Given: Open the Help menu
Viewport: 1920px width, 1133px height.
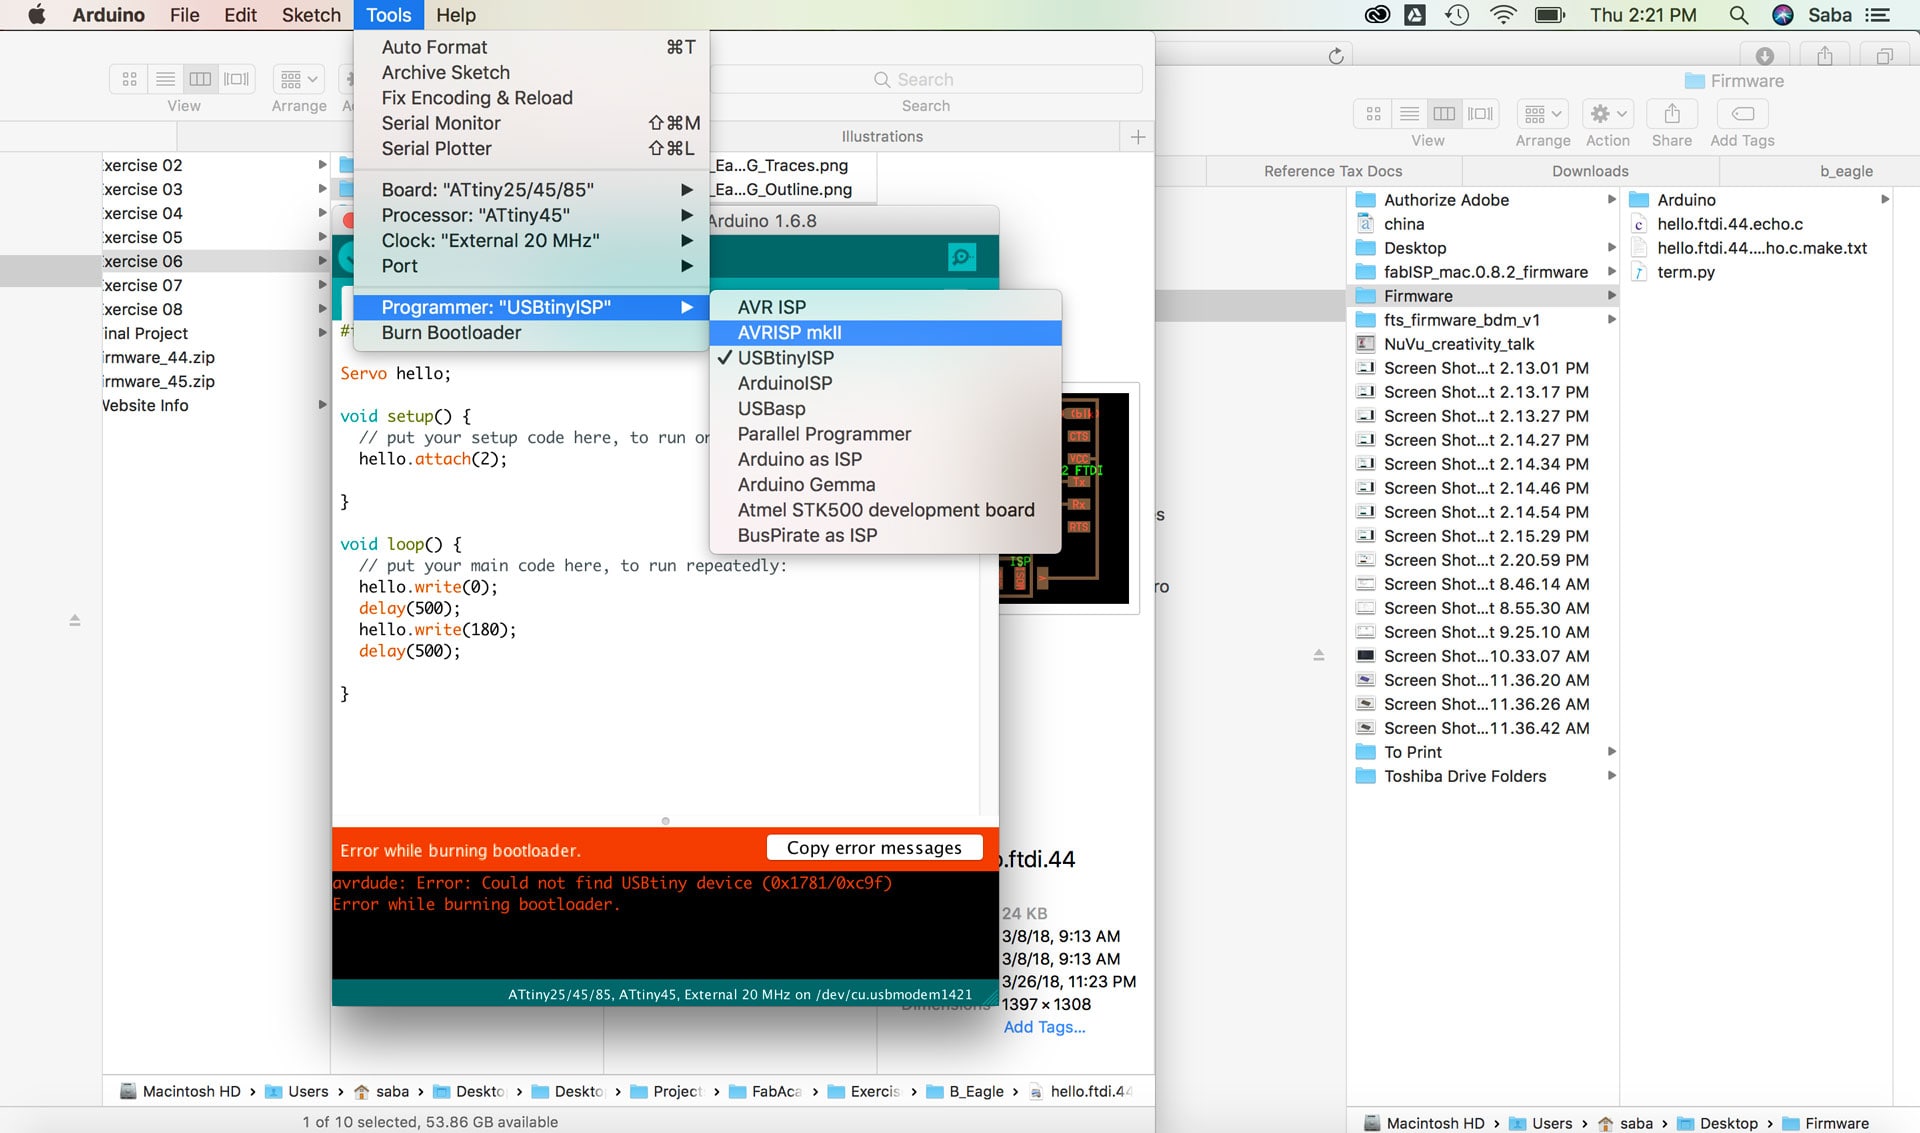Looking at the screenshot, I should point(455,15).
